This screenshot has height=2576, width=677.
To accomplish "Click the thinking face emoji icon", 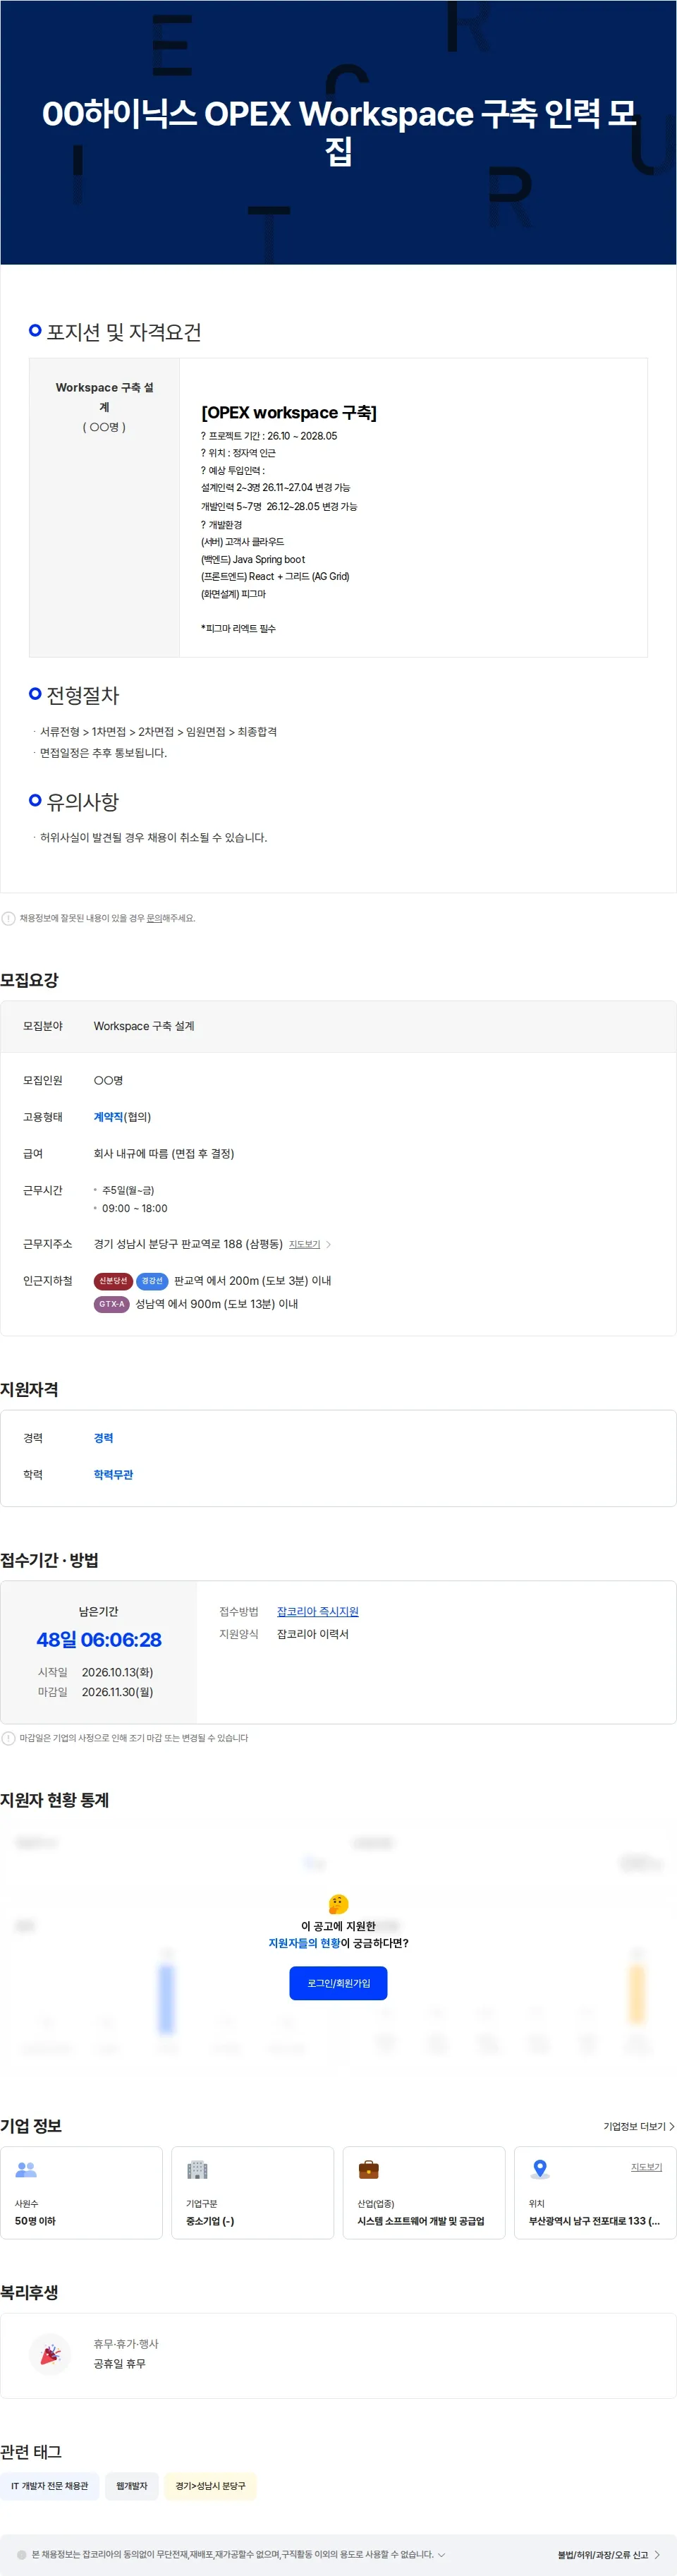I will point(338,1904).
